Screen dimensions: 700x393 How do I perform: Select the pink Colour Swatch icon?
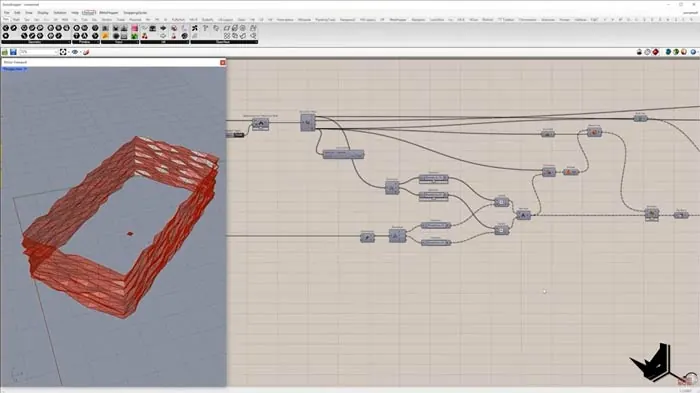[134, 28]
